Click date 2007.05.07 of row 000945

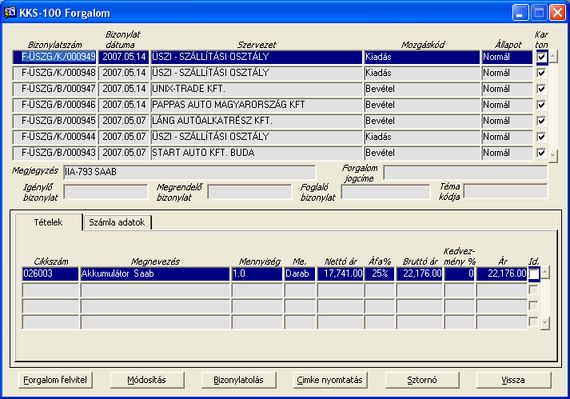pos(124,121)
